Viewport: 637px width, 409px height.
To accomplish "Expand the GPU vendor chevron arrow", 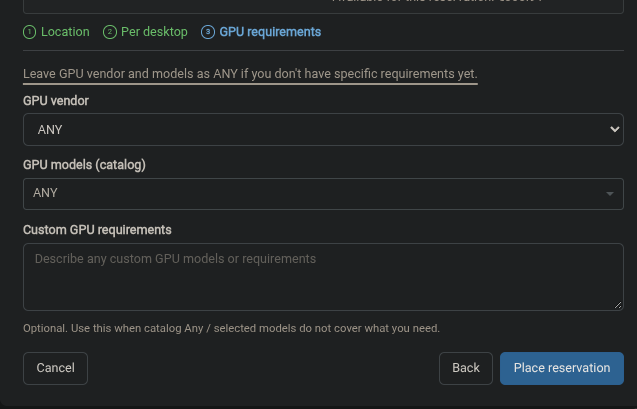I will pyautogui.click(x=615, y=130).
